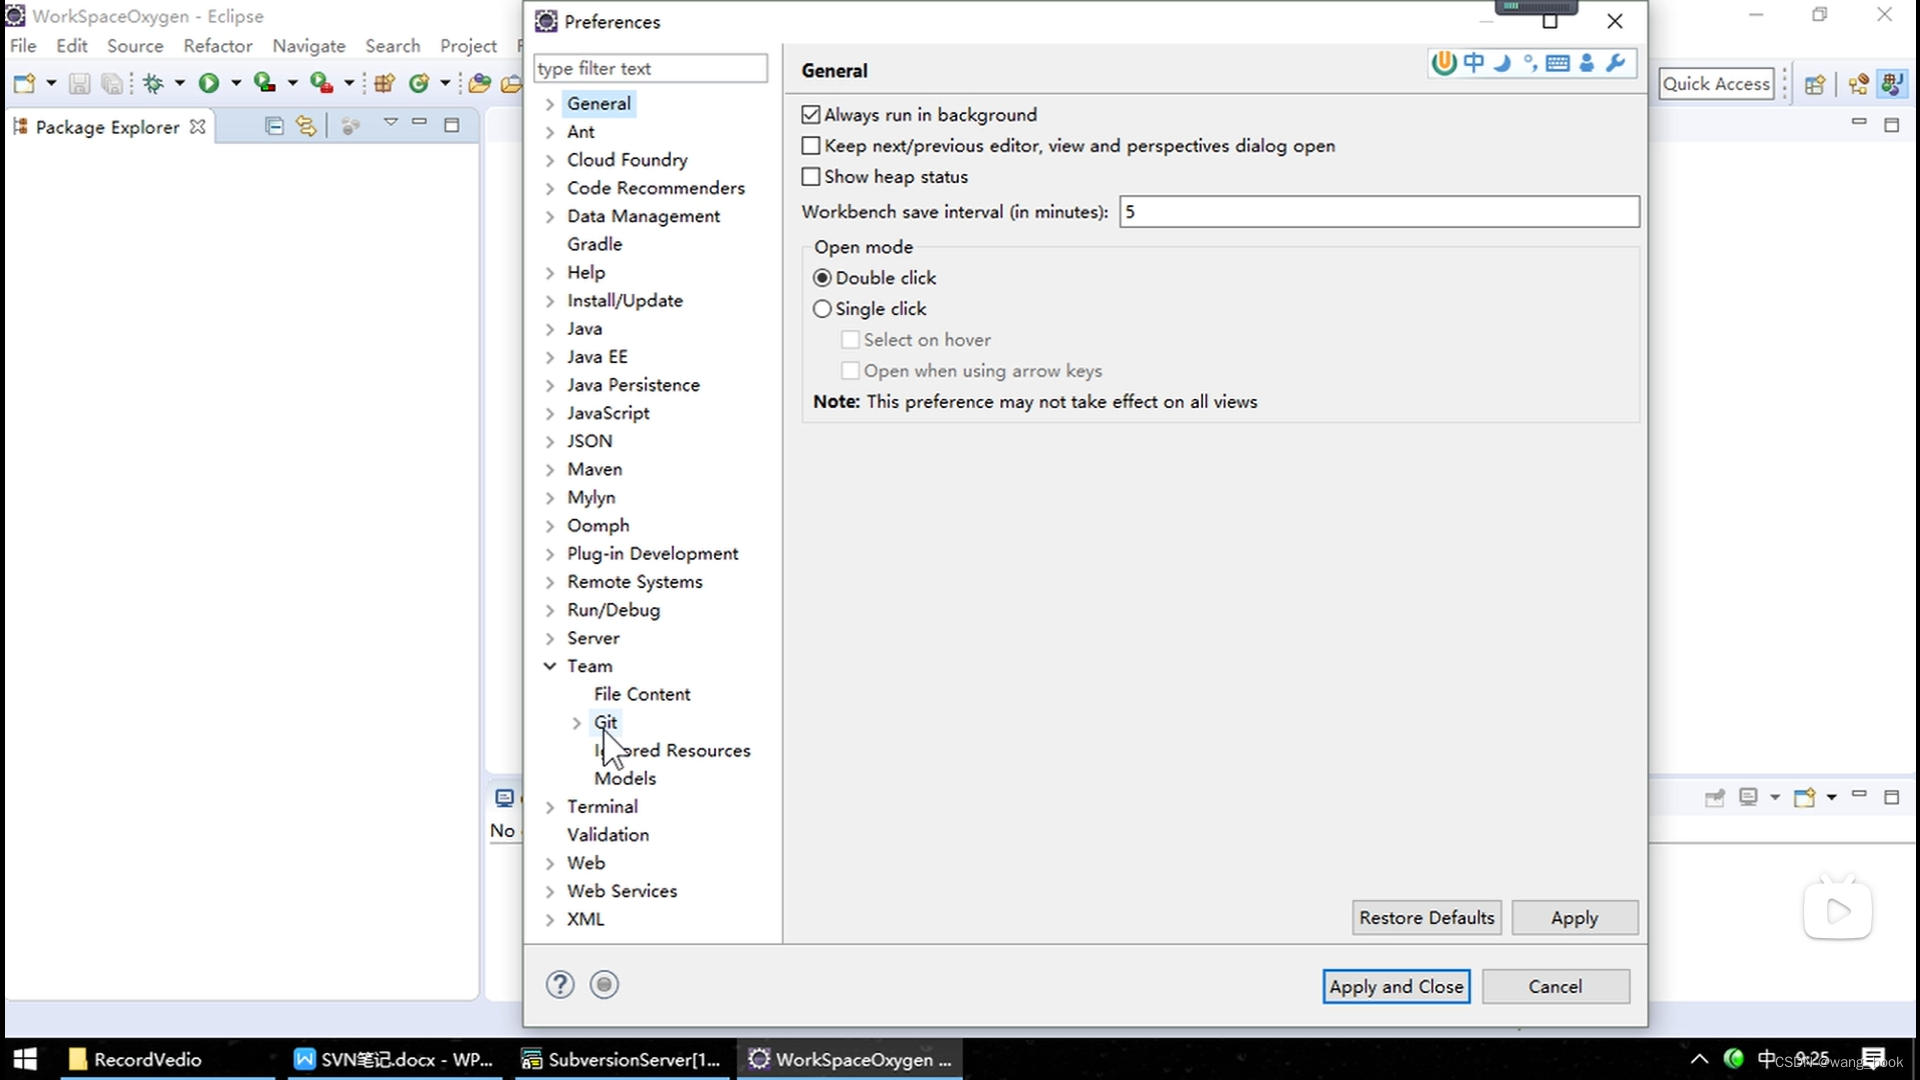Minimize the Package Explorer view

coord(420,122)
